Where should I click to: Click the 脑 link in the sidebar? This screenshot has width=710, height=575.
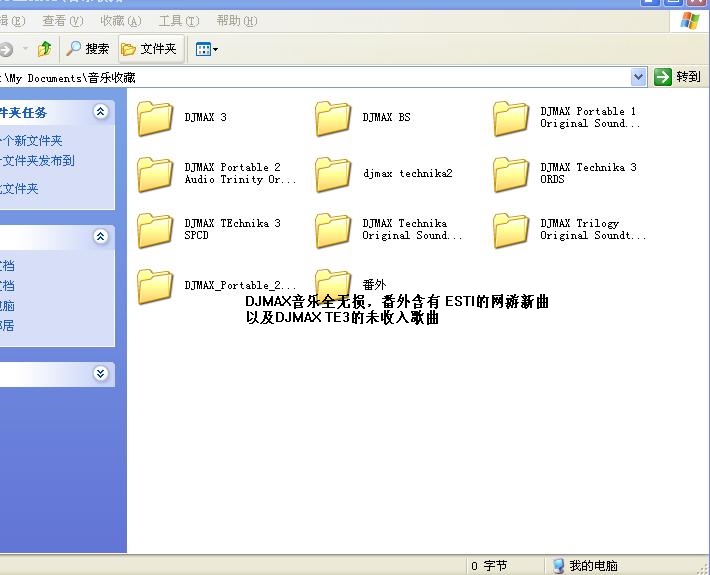click(x=7, y=306)
